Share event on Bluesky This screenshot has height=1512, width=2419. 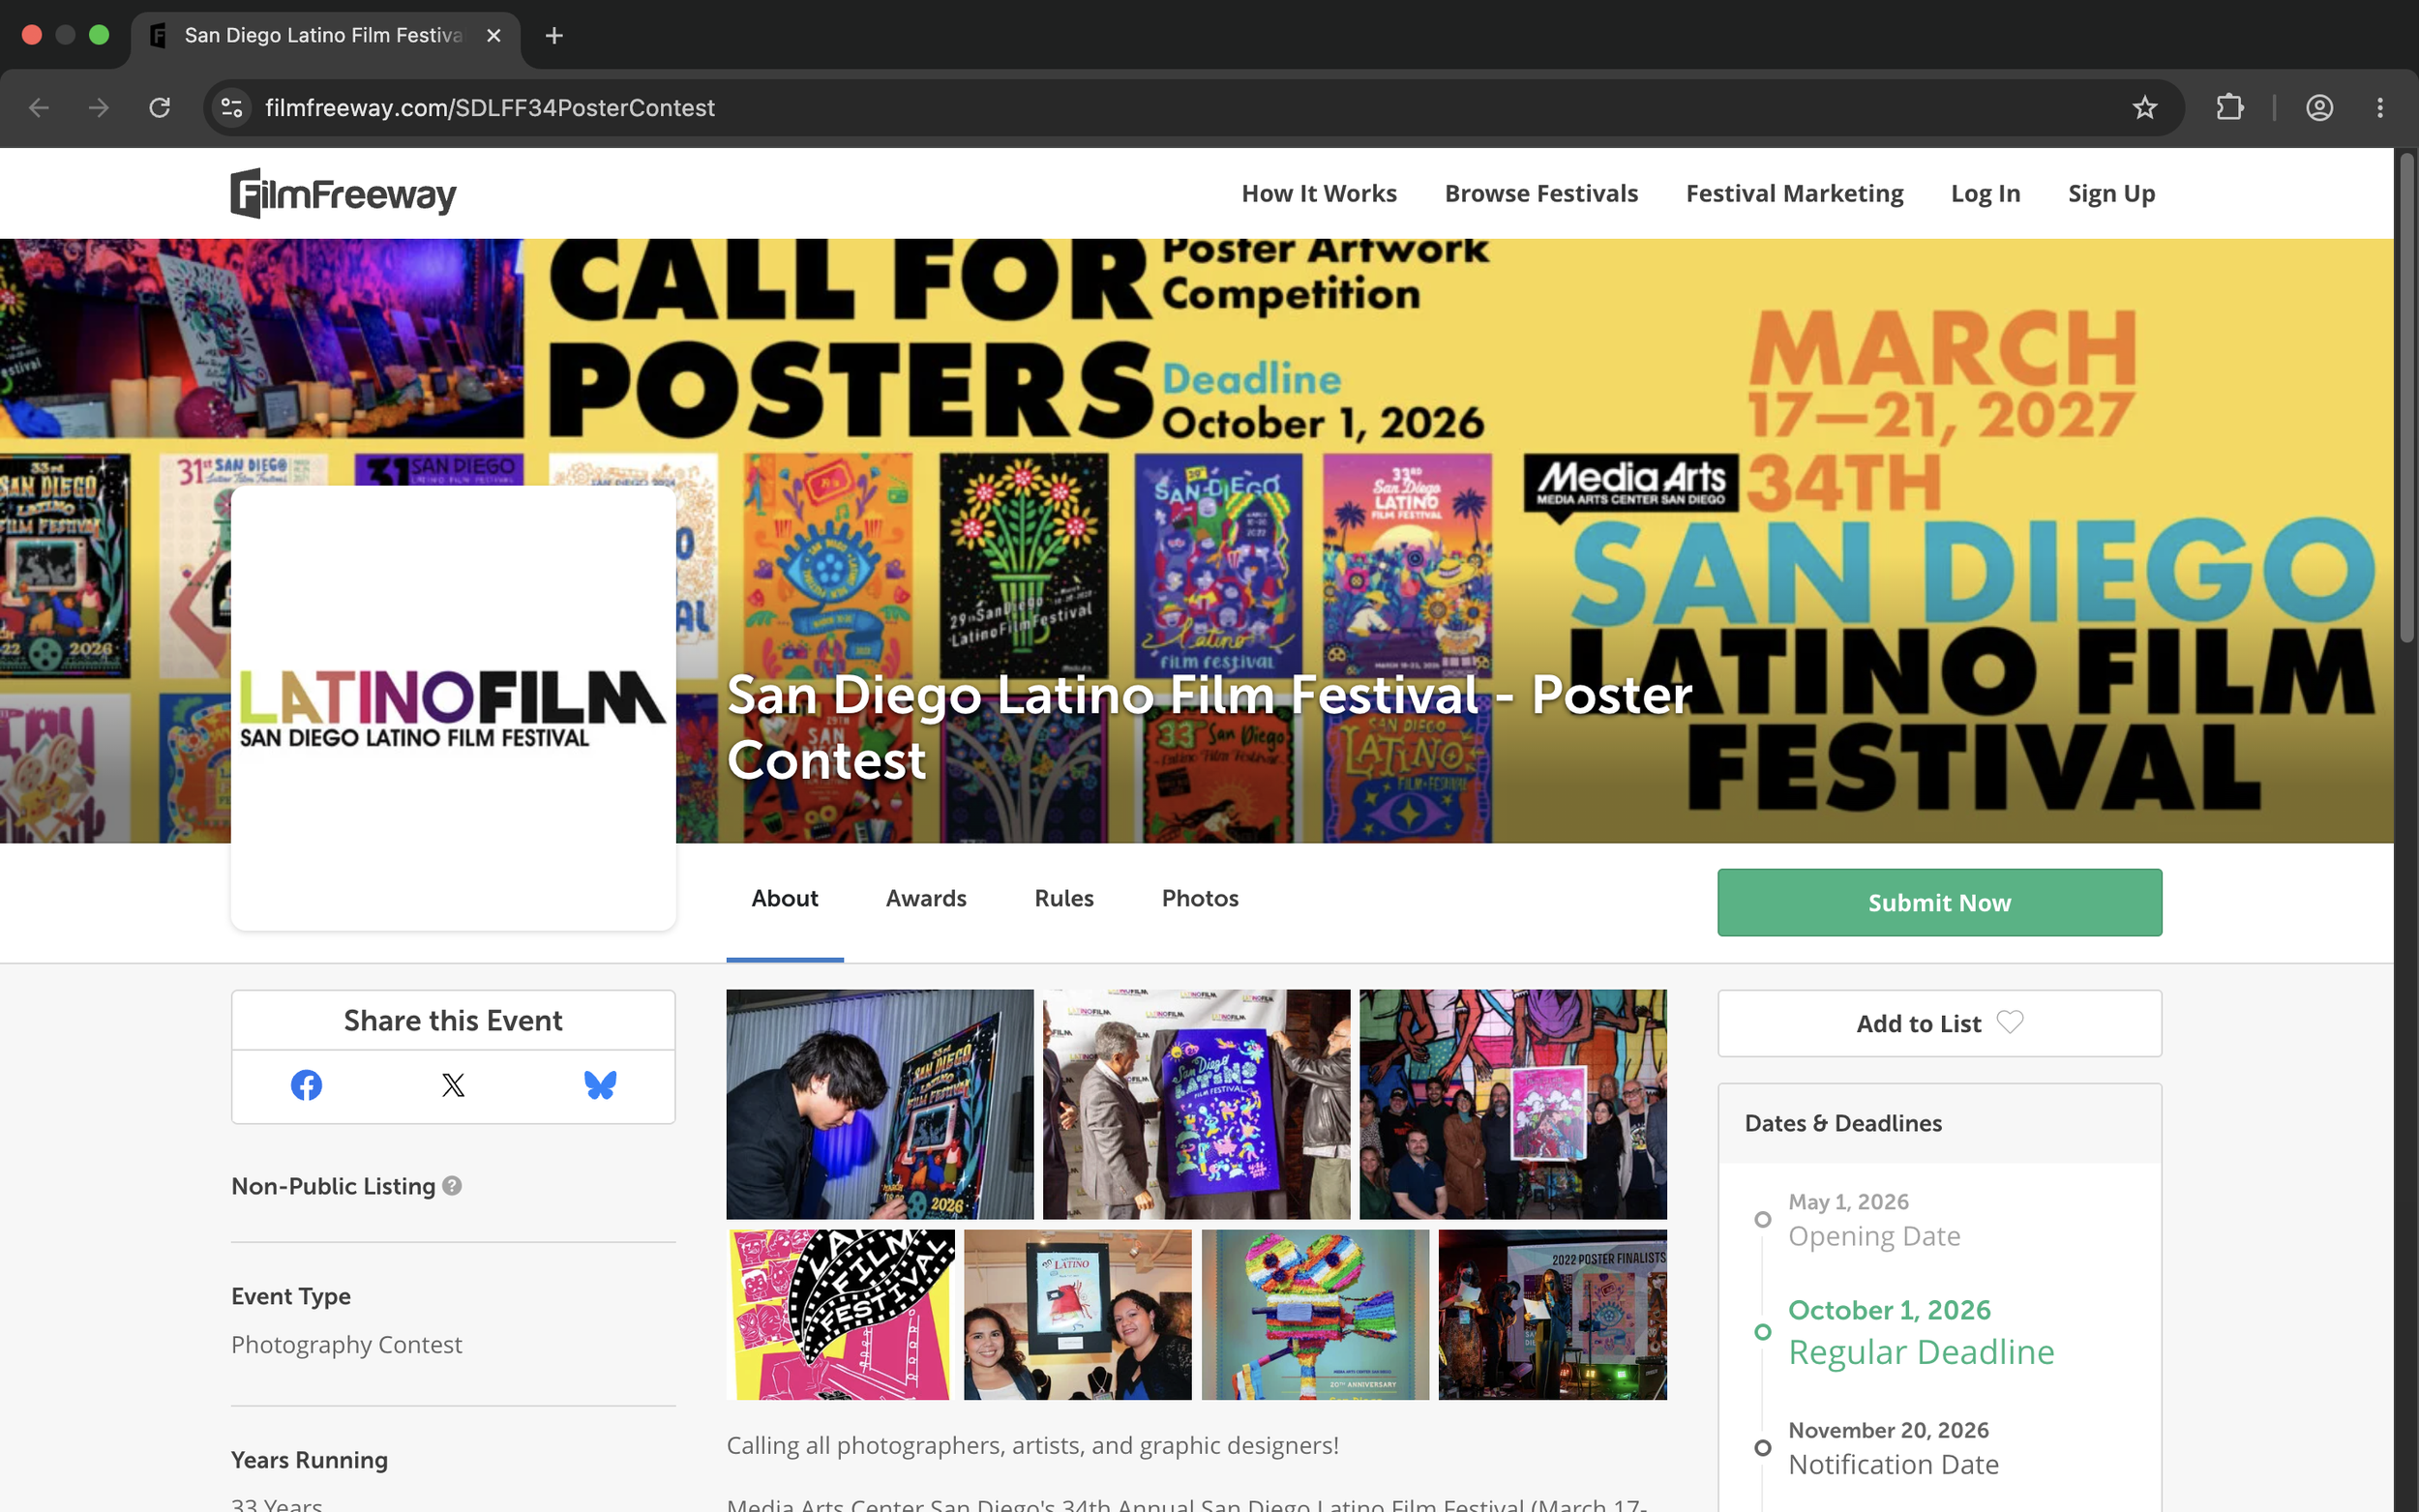tap(600, 1085)
